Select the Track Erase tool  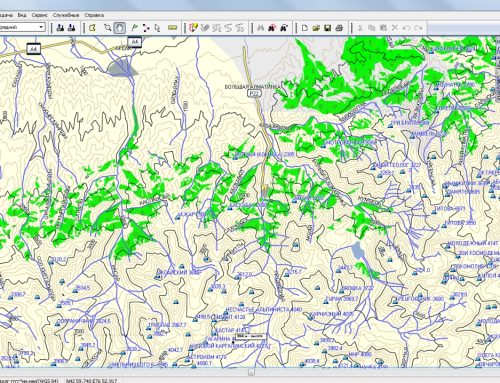205,28
